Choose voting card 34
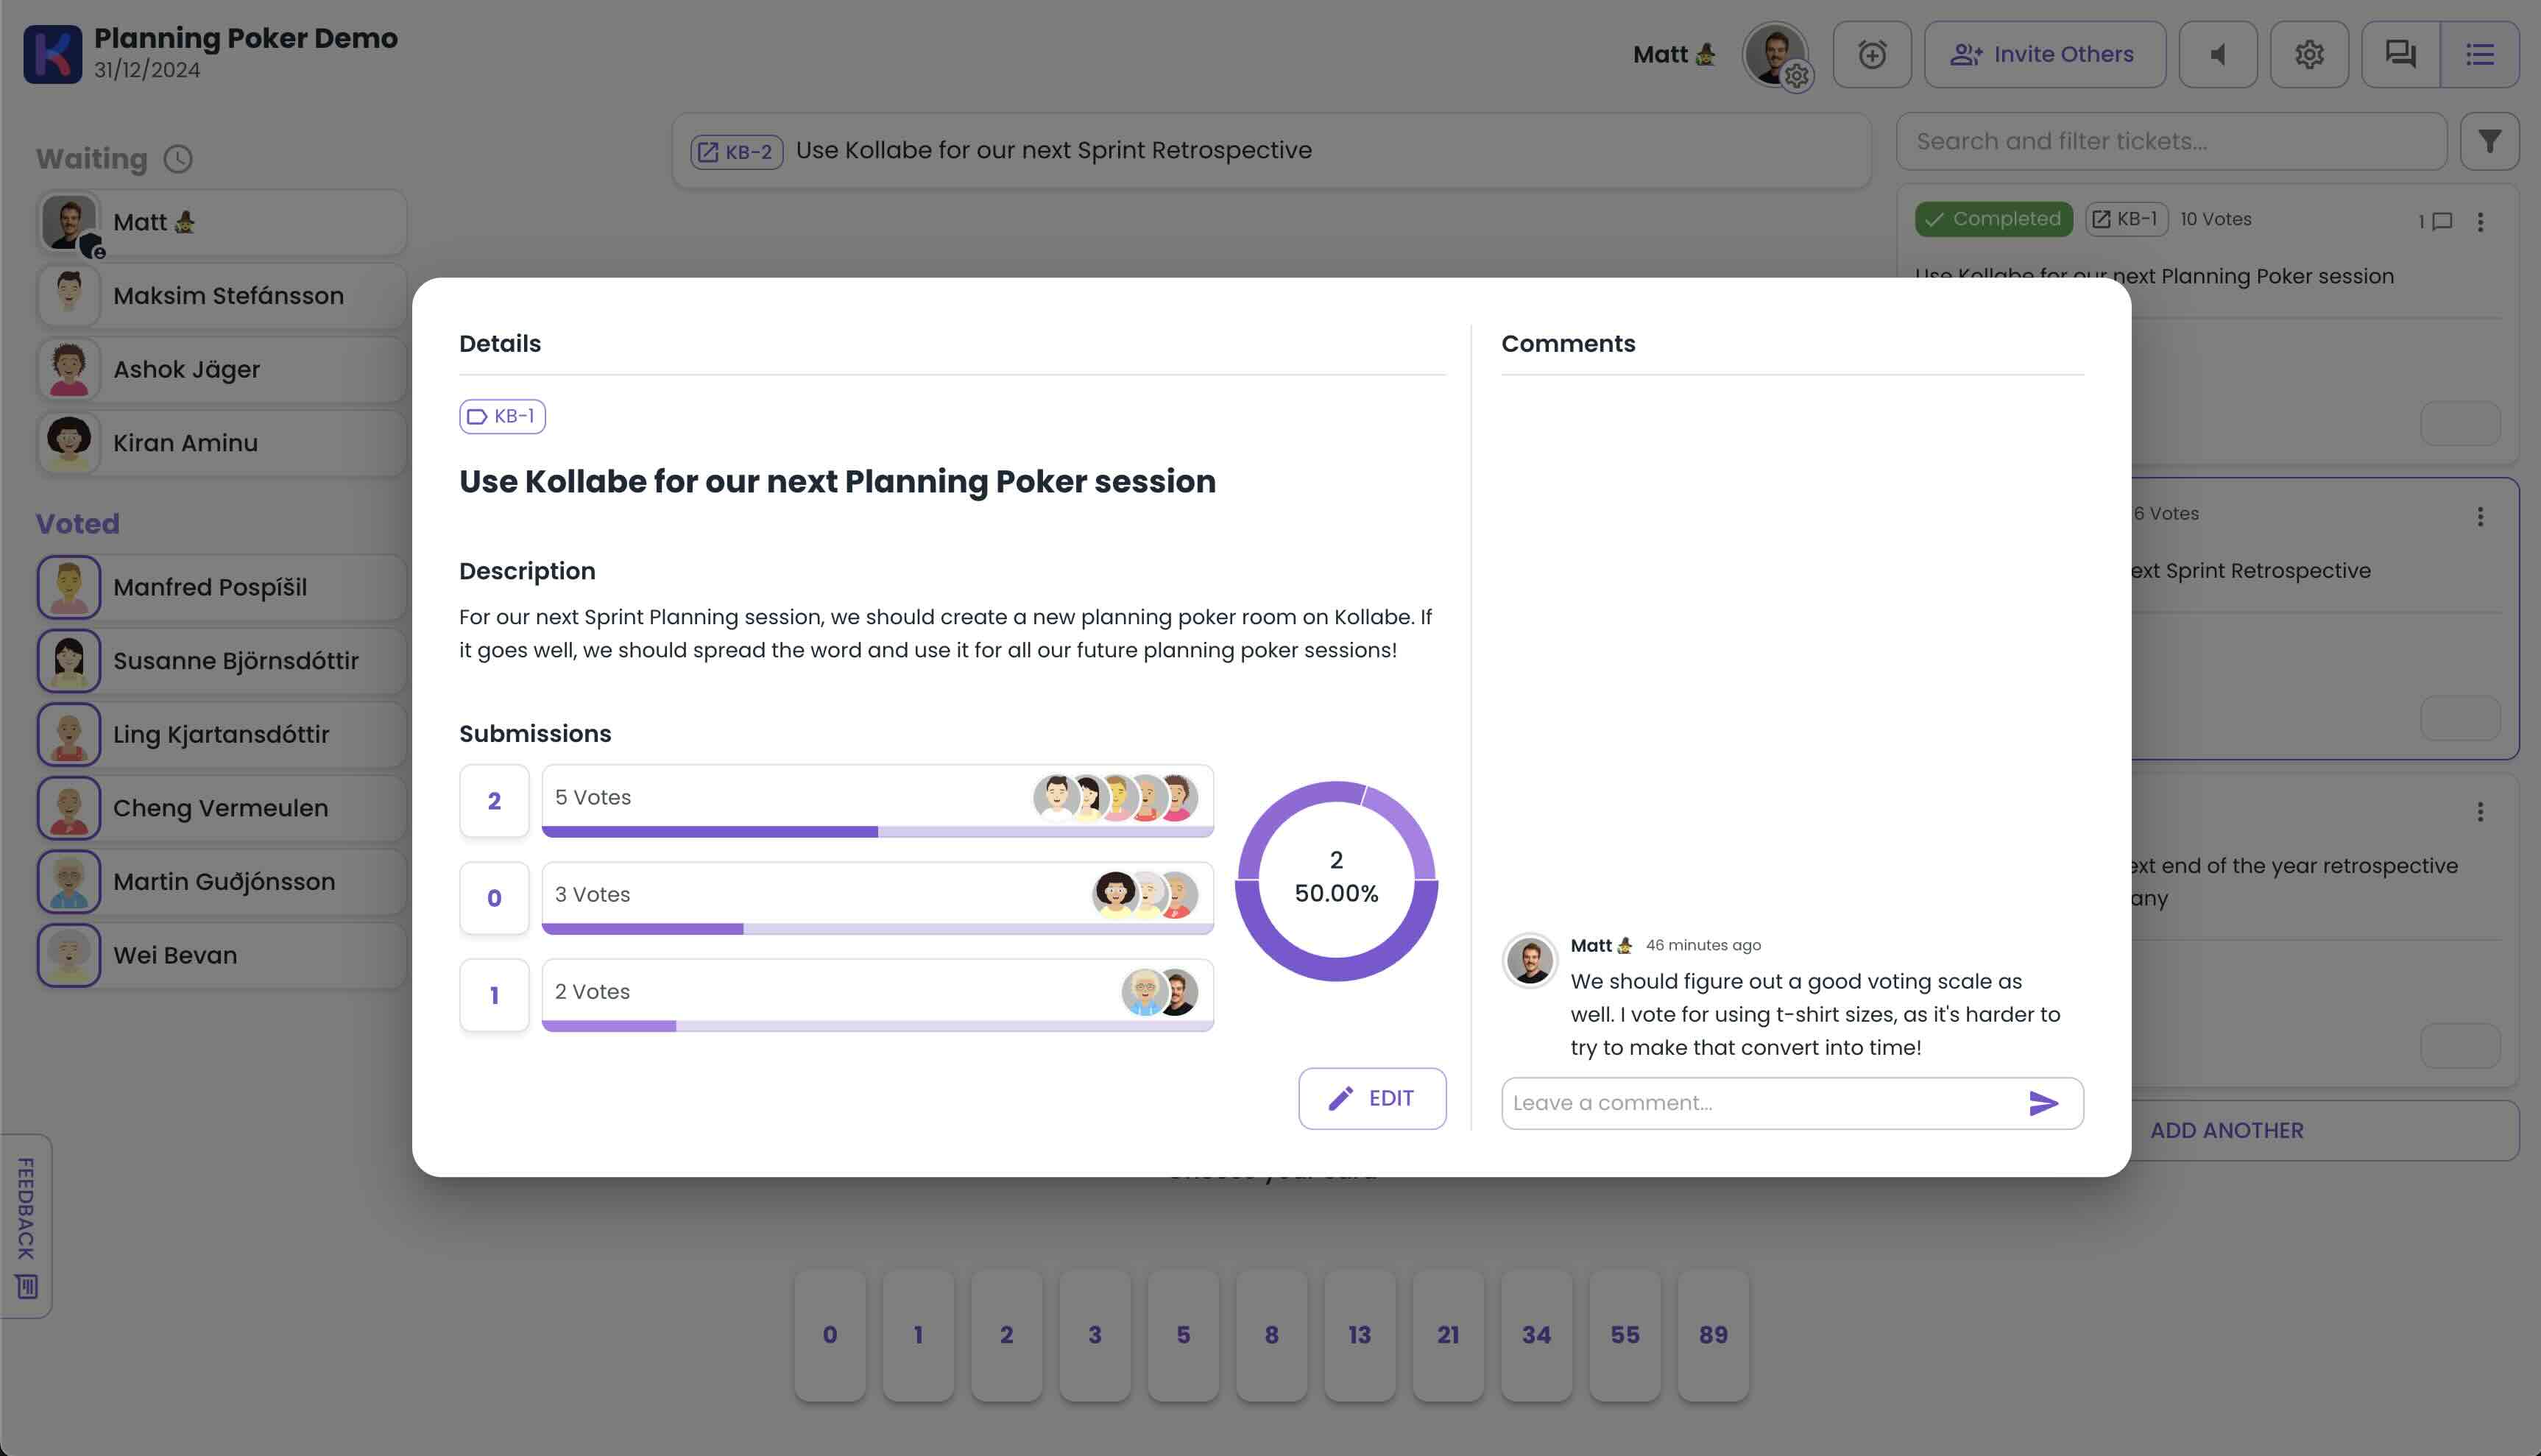The width and height of the screenshot is (2541, 1456). [1536, 1335]
